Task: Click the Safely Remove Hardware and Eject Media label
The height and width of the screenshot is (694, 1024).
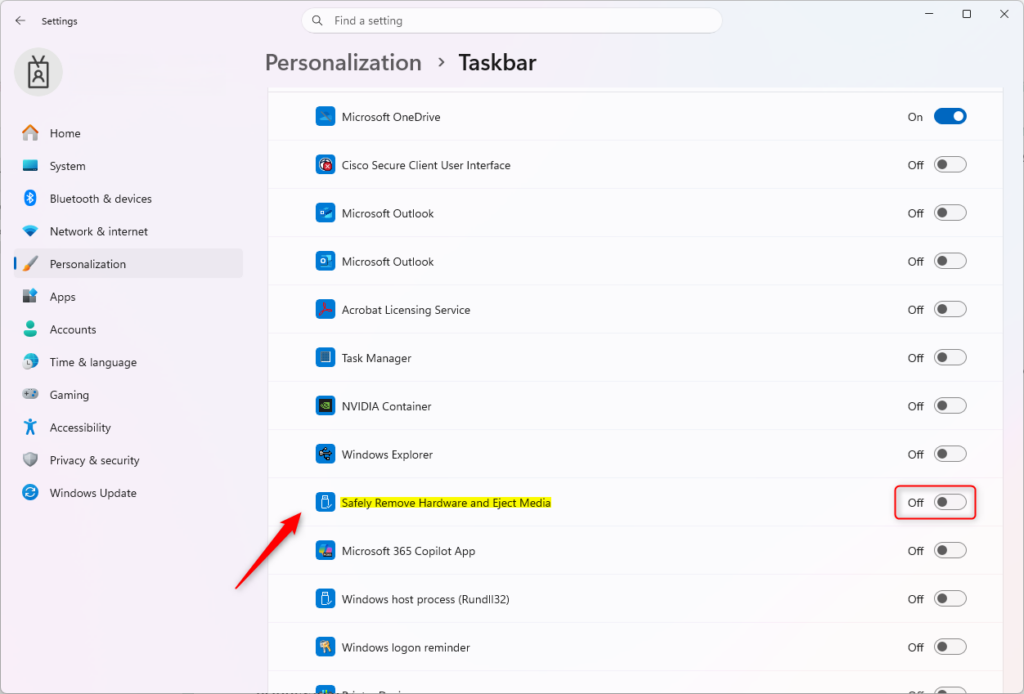Action: [446, 503]
